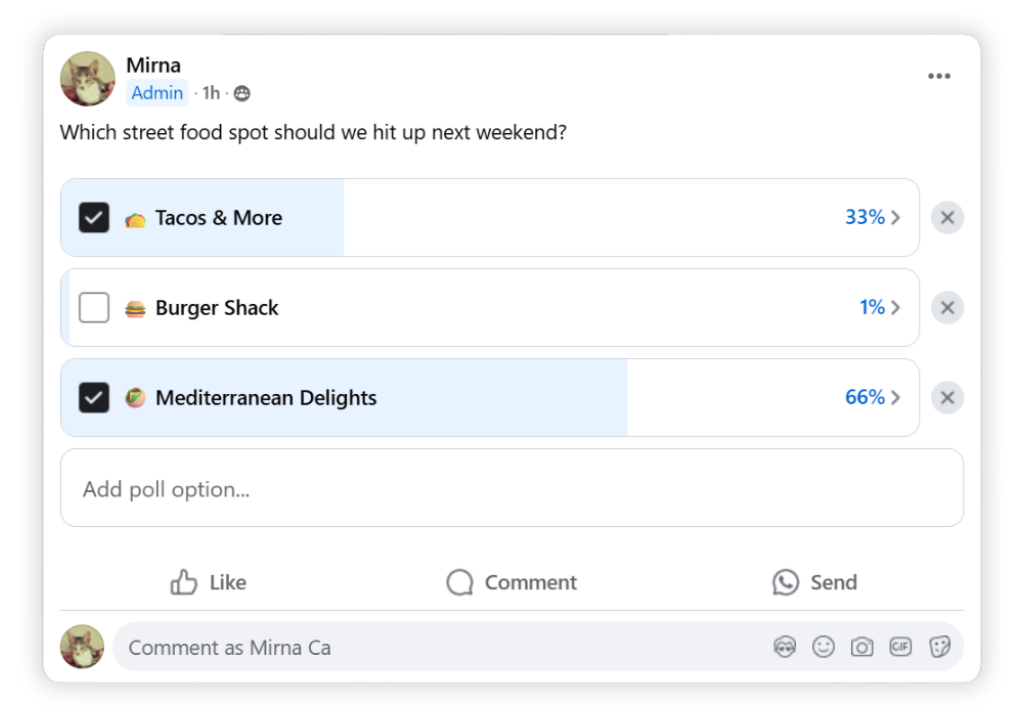The width and height of the screenshot is (1018, 714).
Task: Click the emoji smiley icon in the comment bar
Action: (x=821, y=647)
